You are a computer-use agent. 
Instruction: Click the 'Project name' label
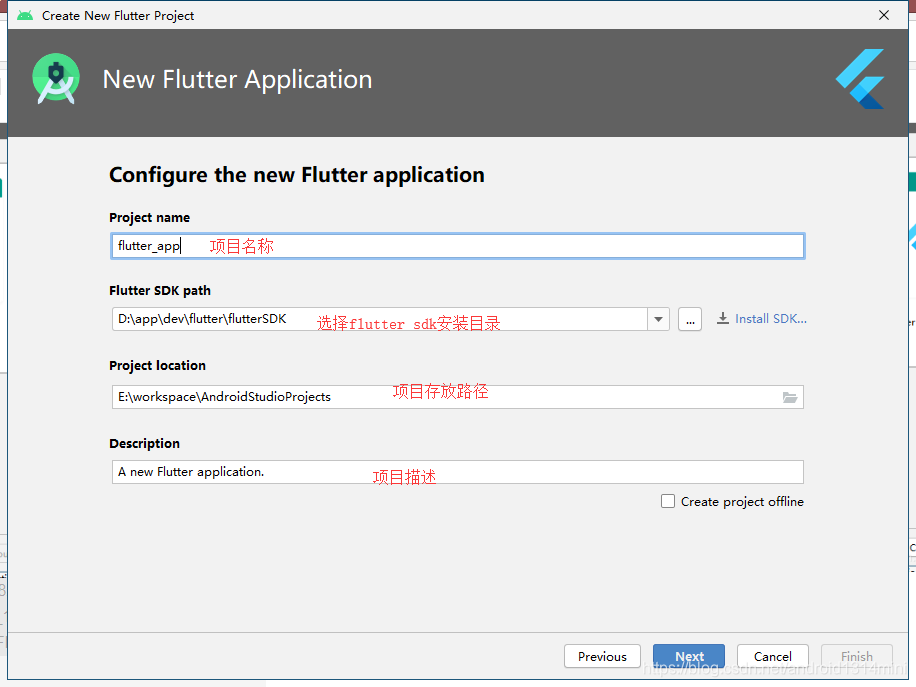click(x=150, y=217)
